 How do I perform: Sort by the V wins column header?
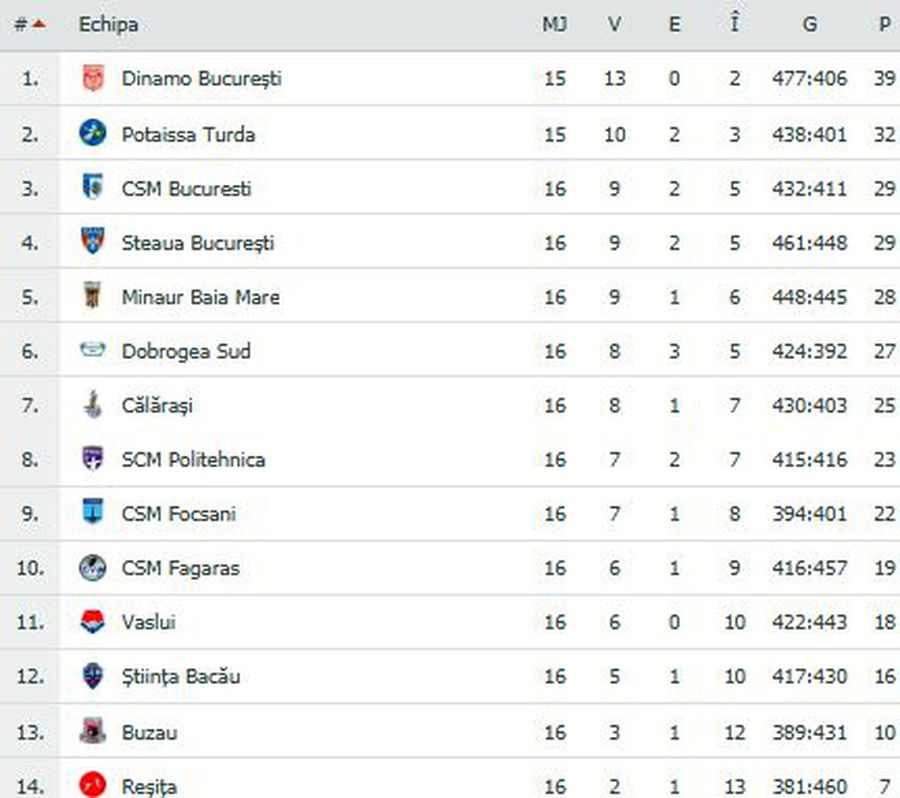(x=614, y=25)
